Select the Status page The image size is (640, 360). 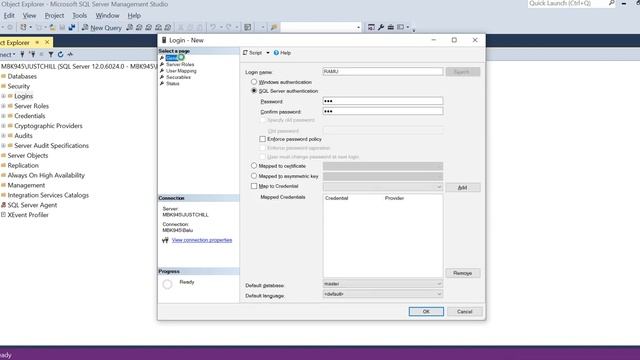coord(173,83)
